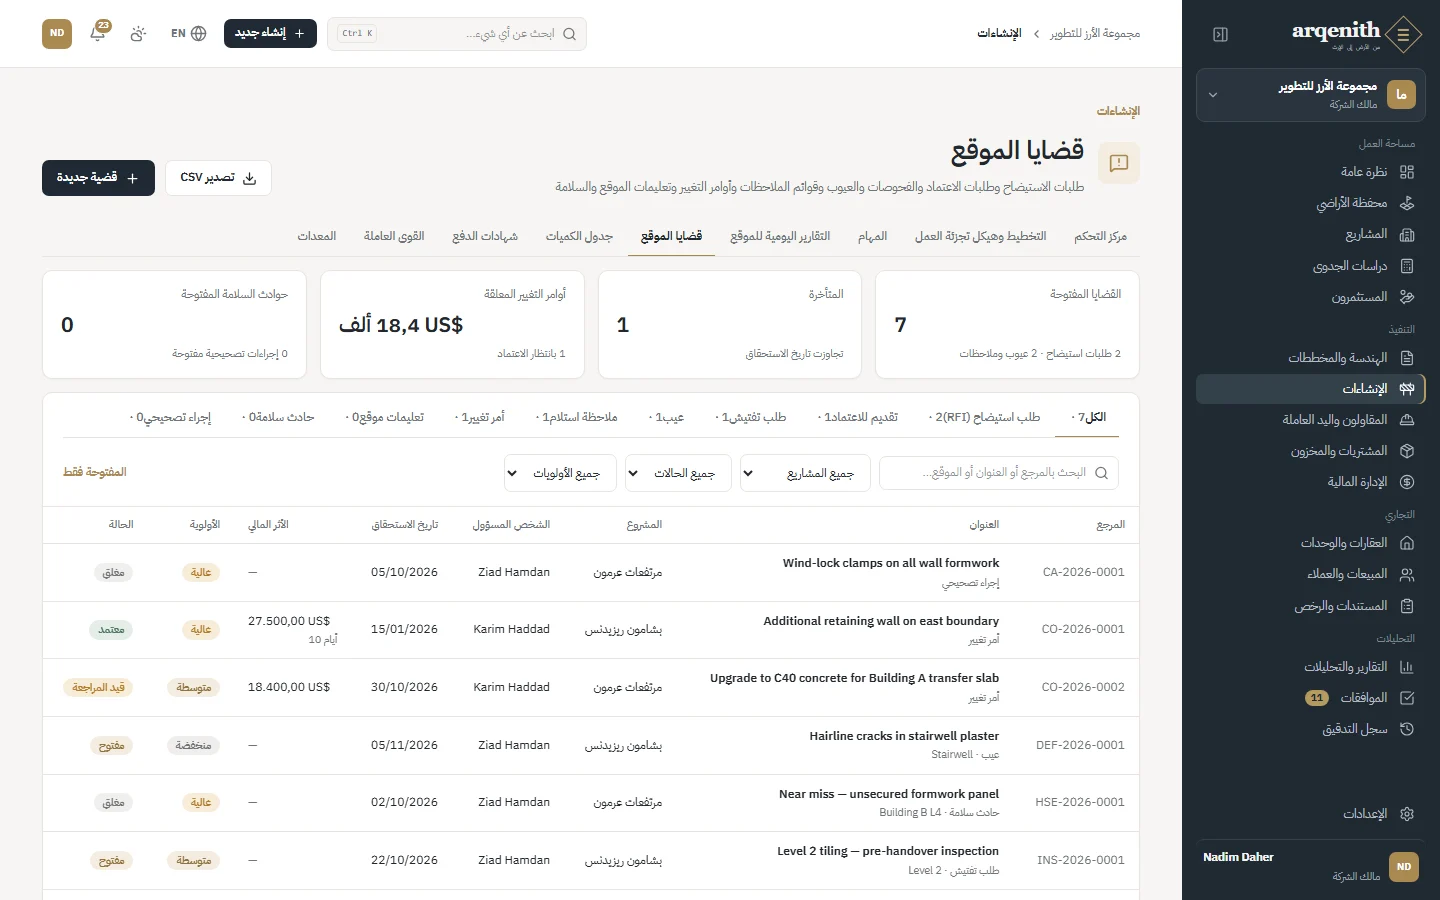Switch language with the EN globe button
Image resolution: width=1440 pixels, height=900 pixels.
[x=188, y=33]
